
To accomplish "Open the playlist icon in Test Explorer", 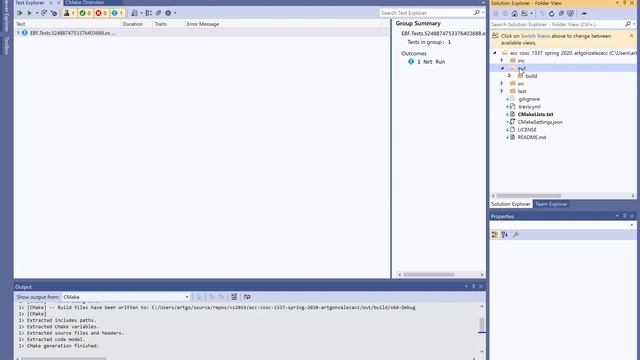I will click(x=135, y=13).
